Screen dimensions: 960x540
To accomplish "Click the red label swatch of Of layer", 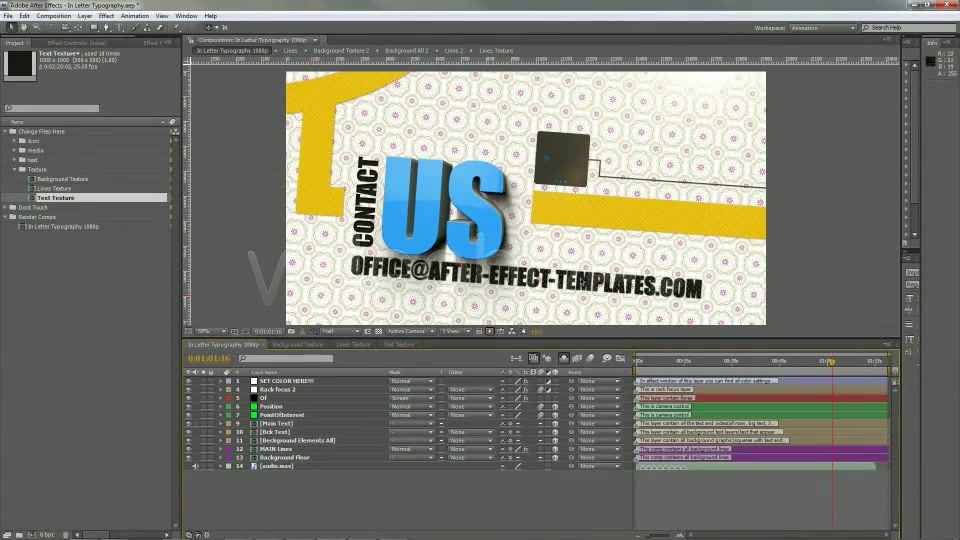I will pyautogui.click(x=228, y=398).
